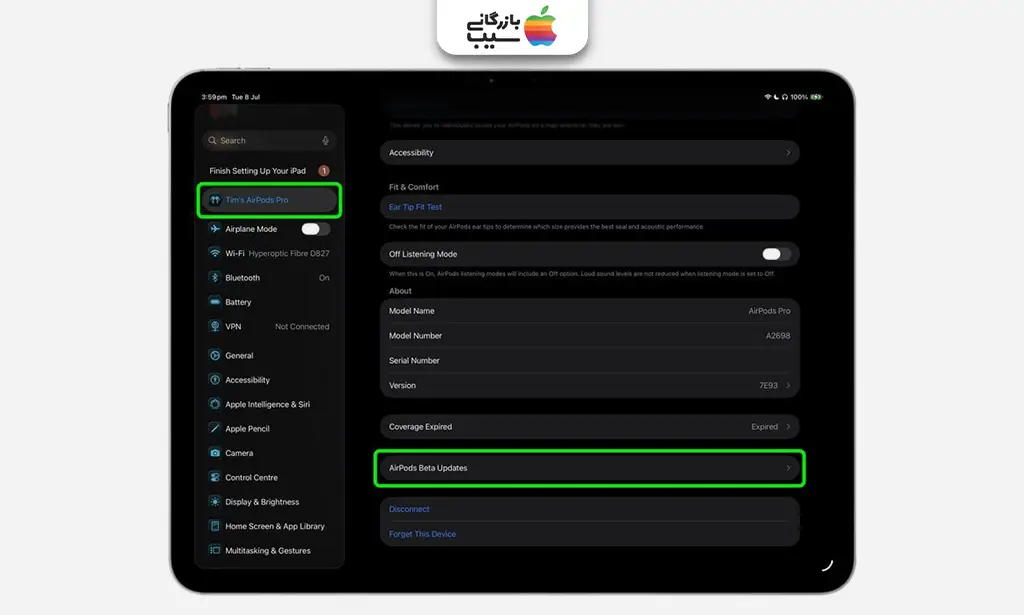Open Wi-Fi settings in sidebar
1024x615 pixels.
click(x=269, y=253)
